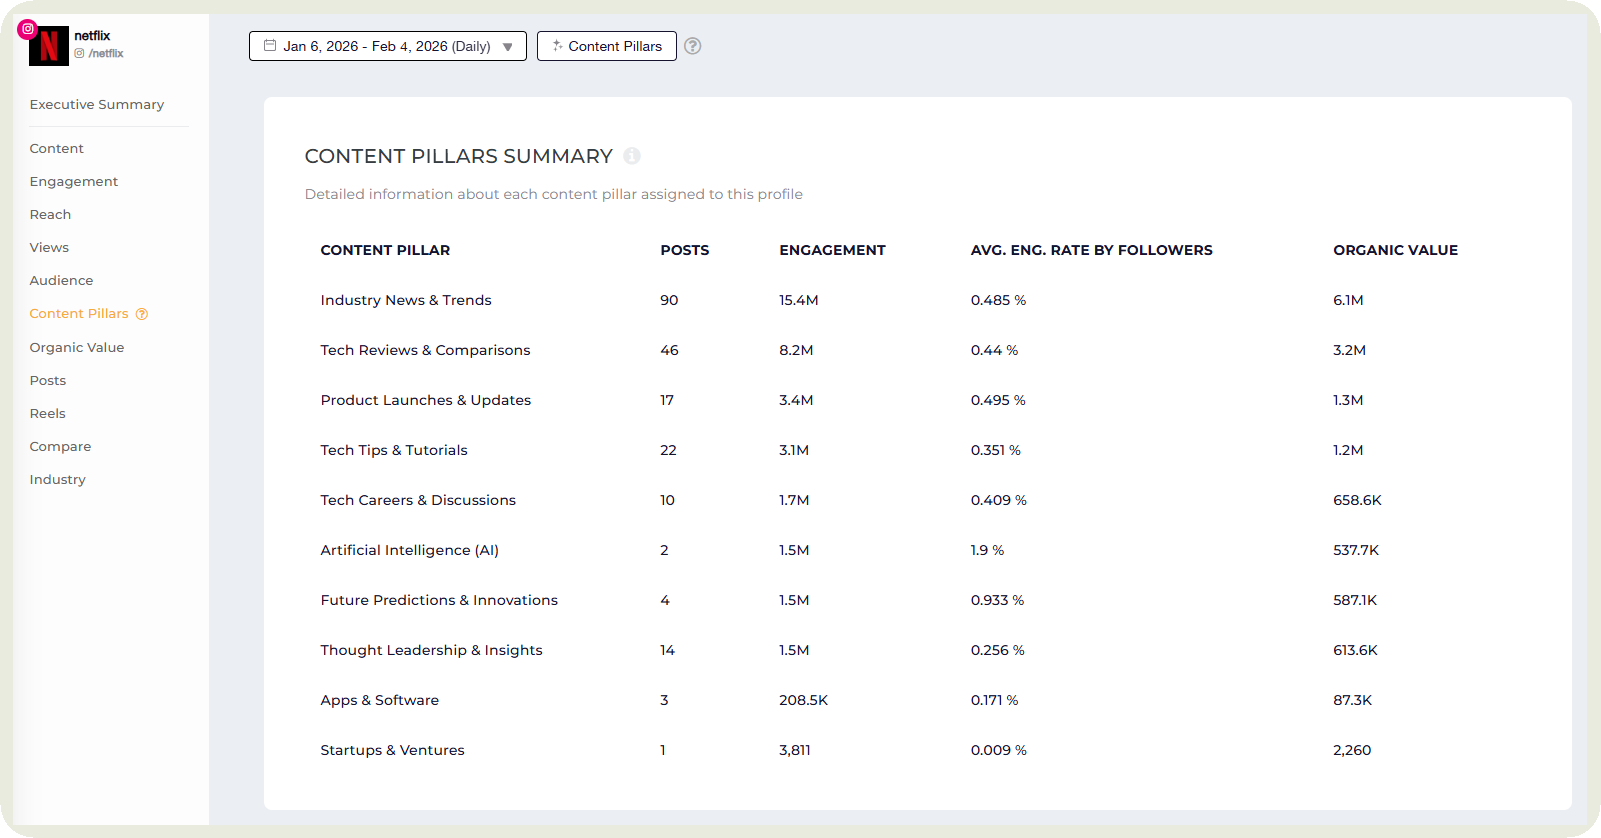Click the ORGANIC VALUE column header
Viewport: 1601px width, 838px height.
[x=1396, y=250]
